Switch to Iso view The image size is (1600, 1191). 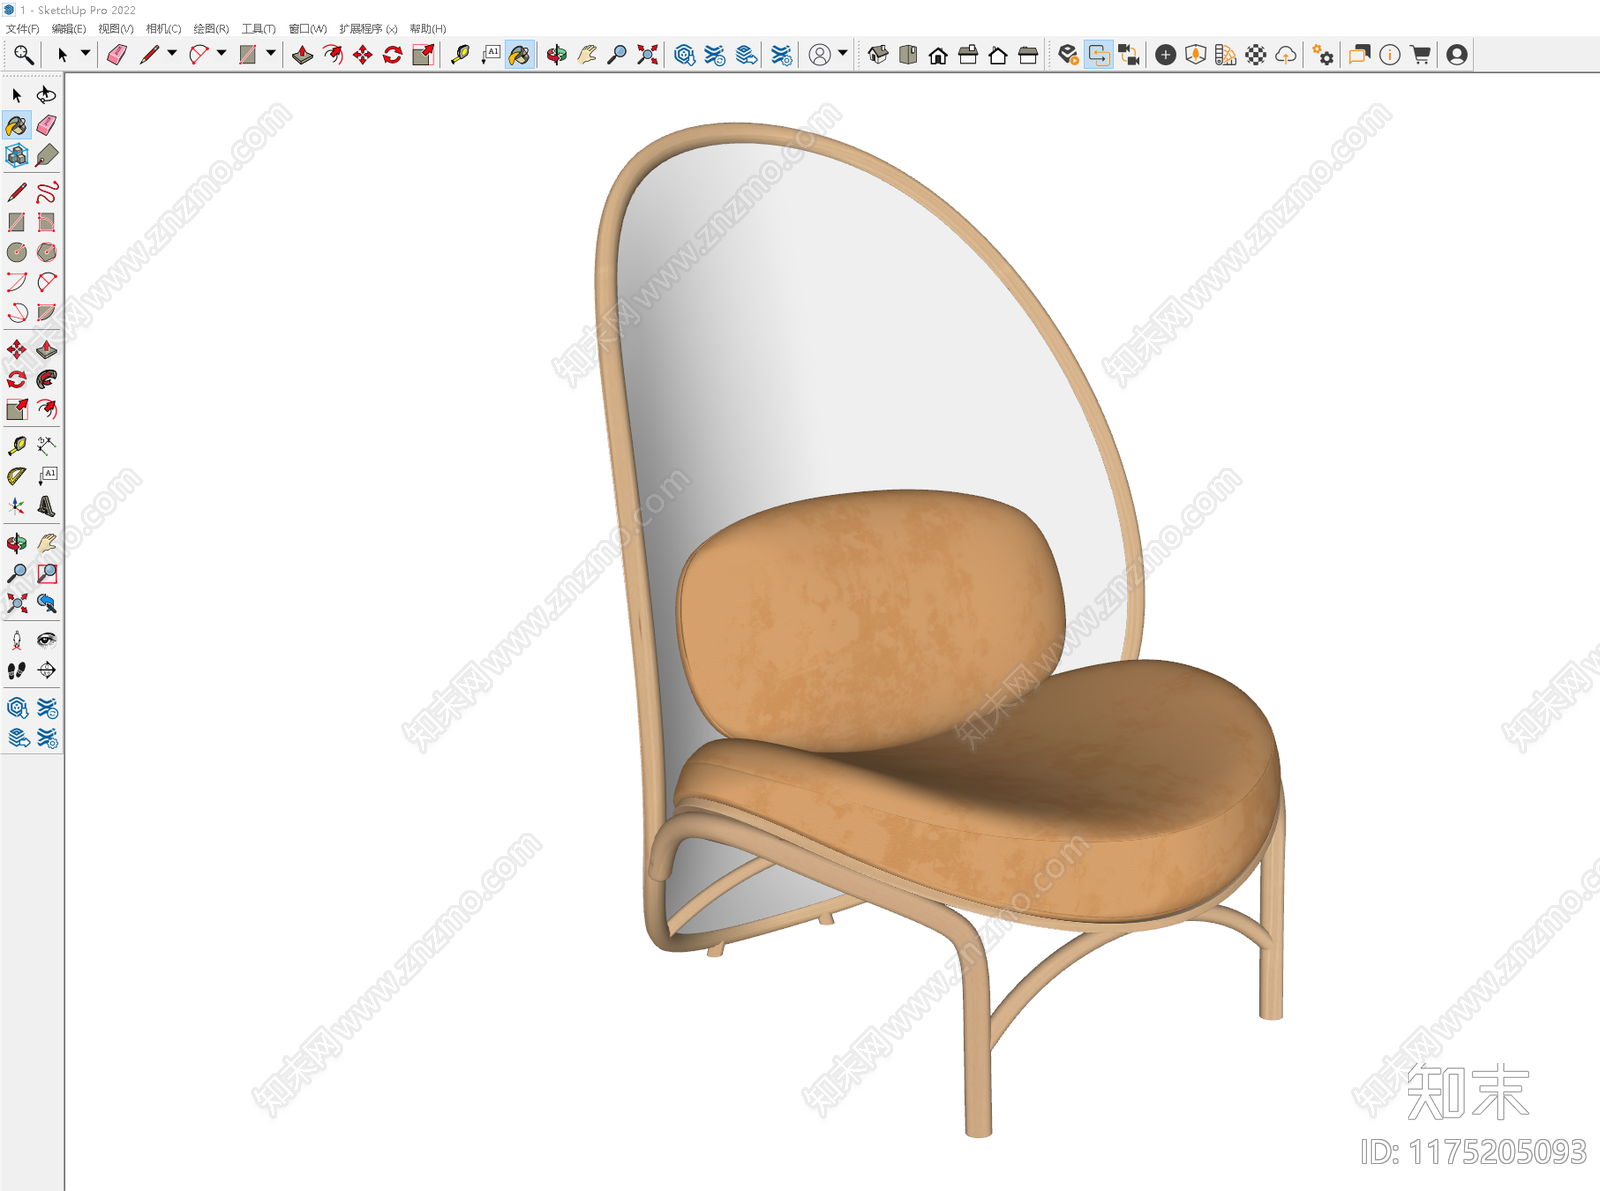pos(878,55)
